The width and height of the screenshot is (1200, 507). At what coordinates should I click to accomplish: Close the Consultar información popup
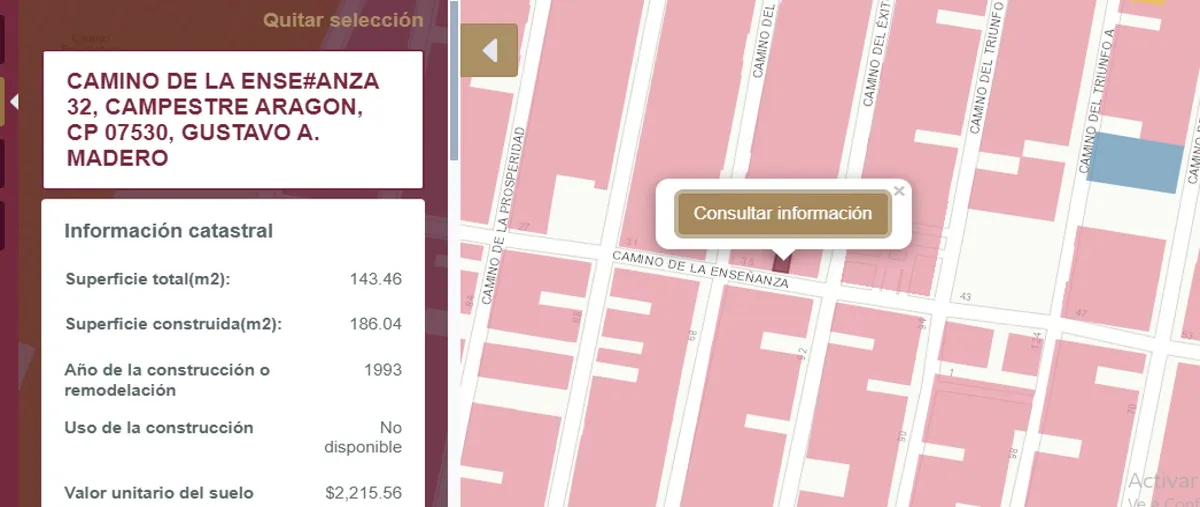(x=899, y=190)
